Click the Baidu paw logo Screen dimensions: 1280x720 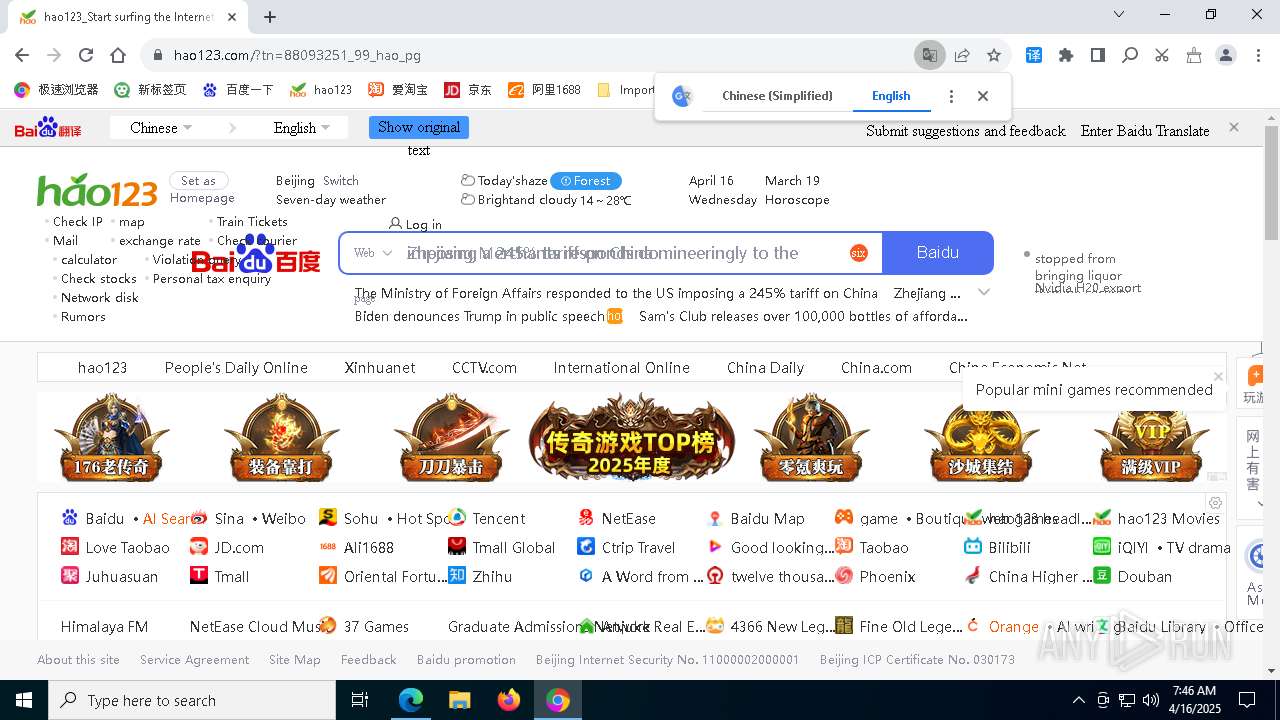coord(256,255)
